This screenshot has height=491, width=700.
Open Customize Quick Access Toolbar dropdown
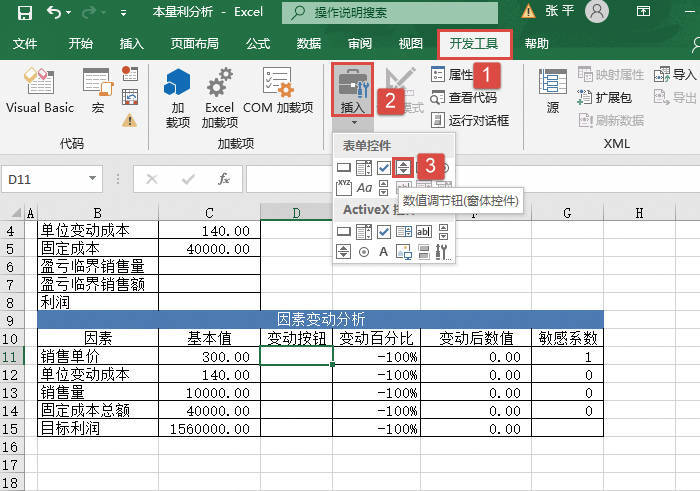tap(123, 13)
